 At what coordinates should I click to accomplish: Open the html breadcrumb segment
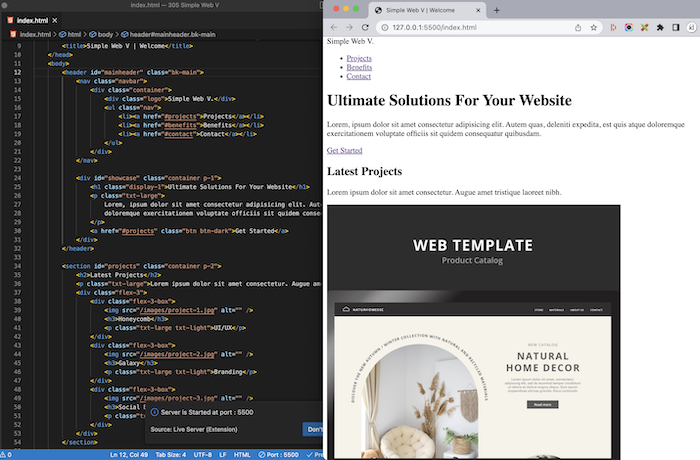pos(70,34)
